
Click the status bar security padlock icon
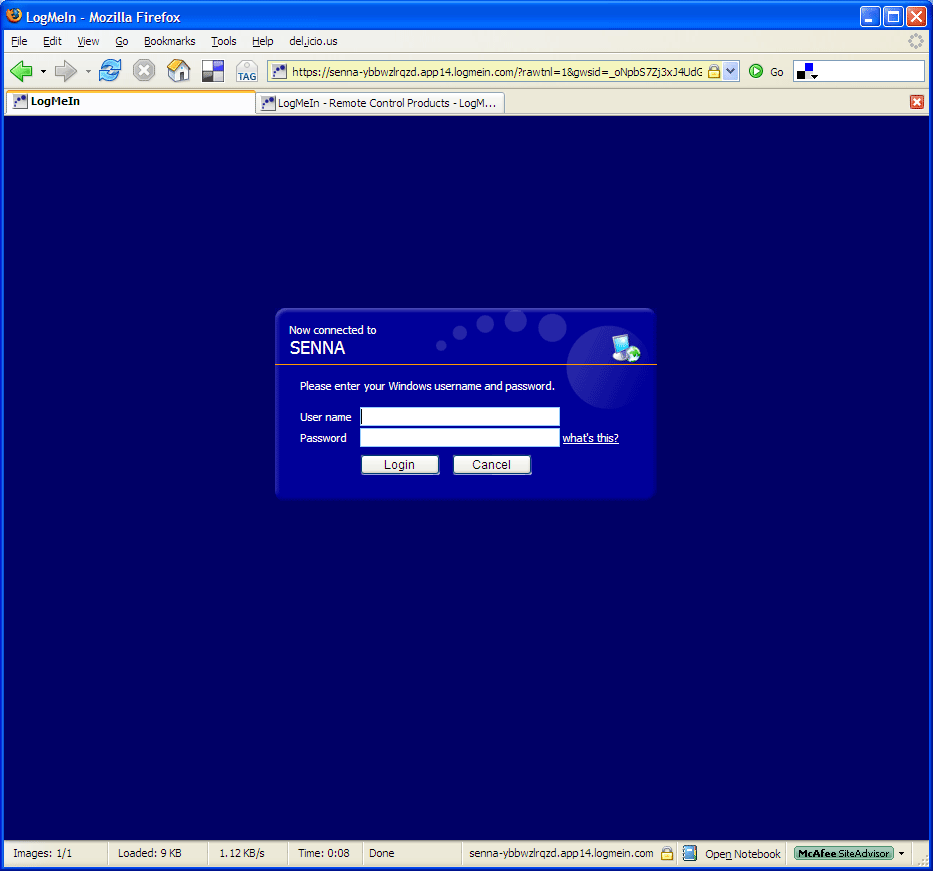(667, 853)
